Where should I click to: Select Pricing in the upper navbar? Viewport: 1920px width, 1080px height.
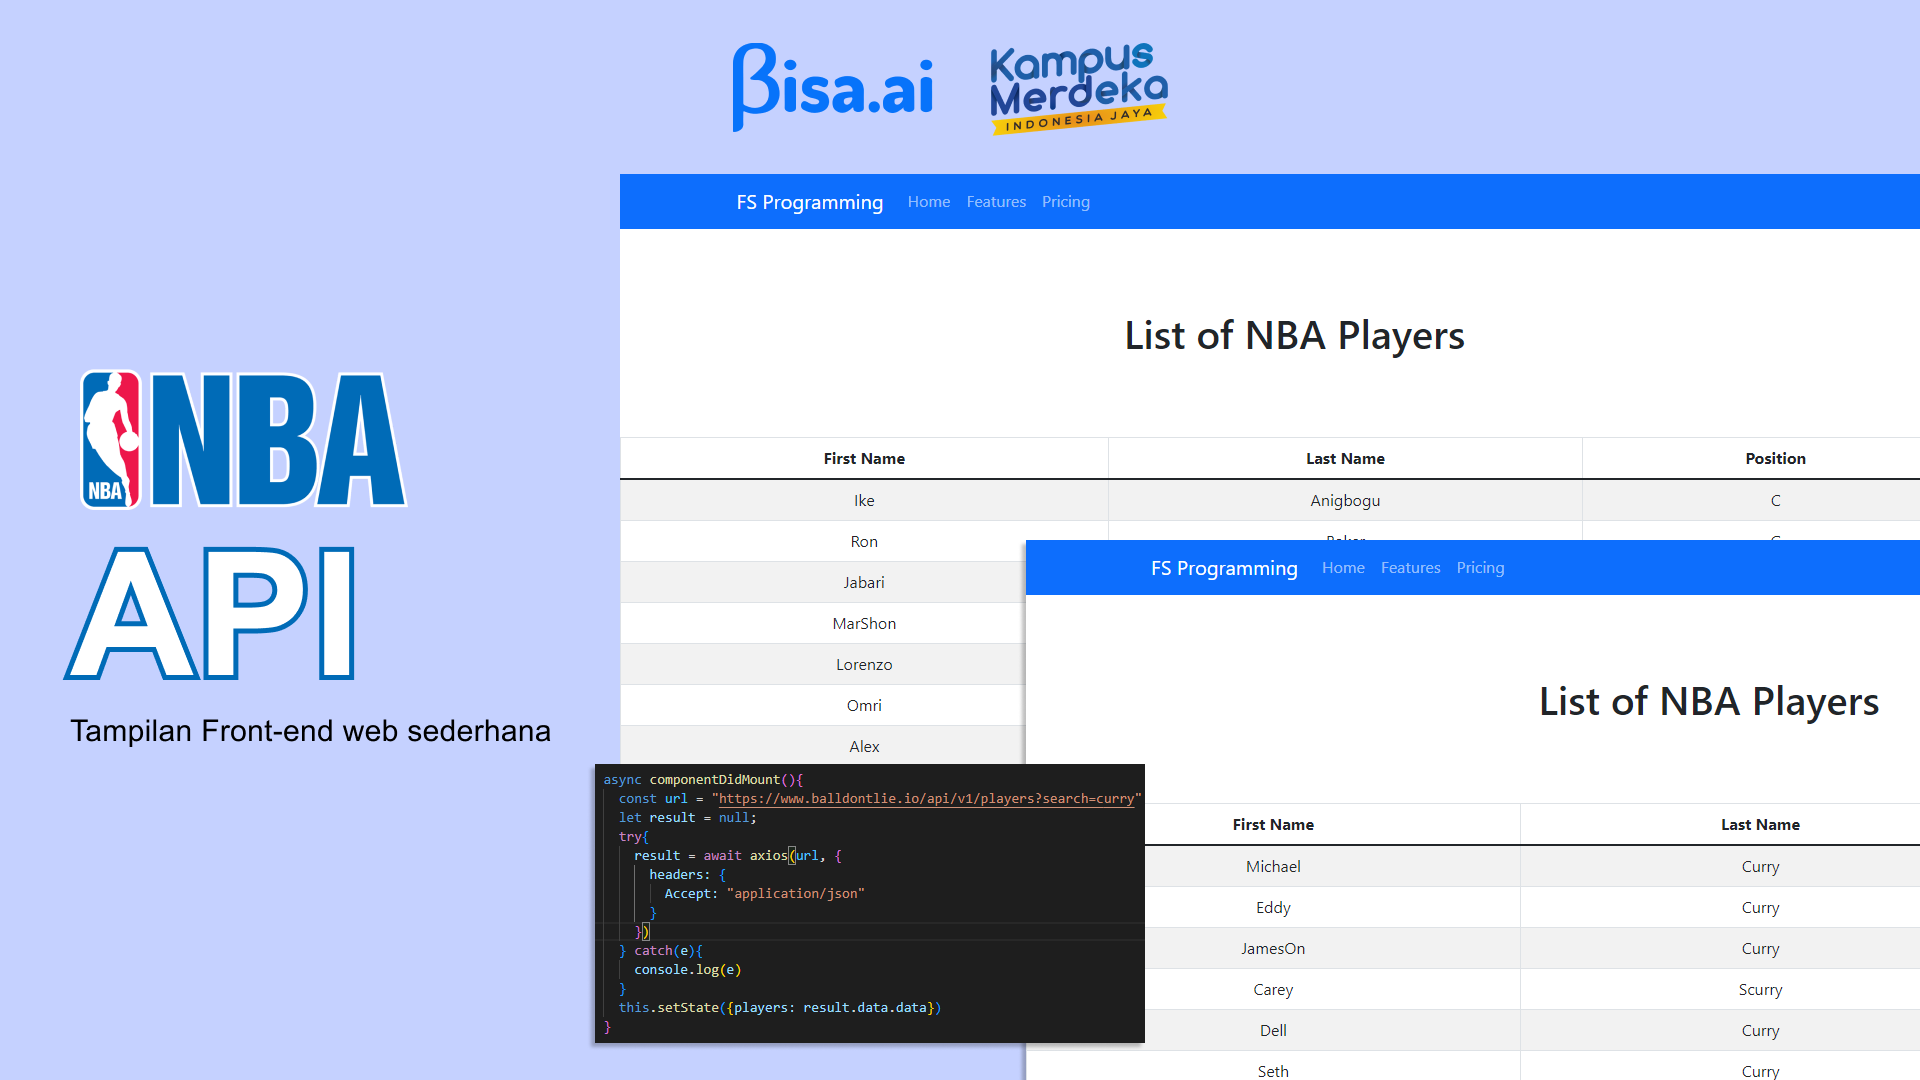(x=1066, y=202)
